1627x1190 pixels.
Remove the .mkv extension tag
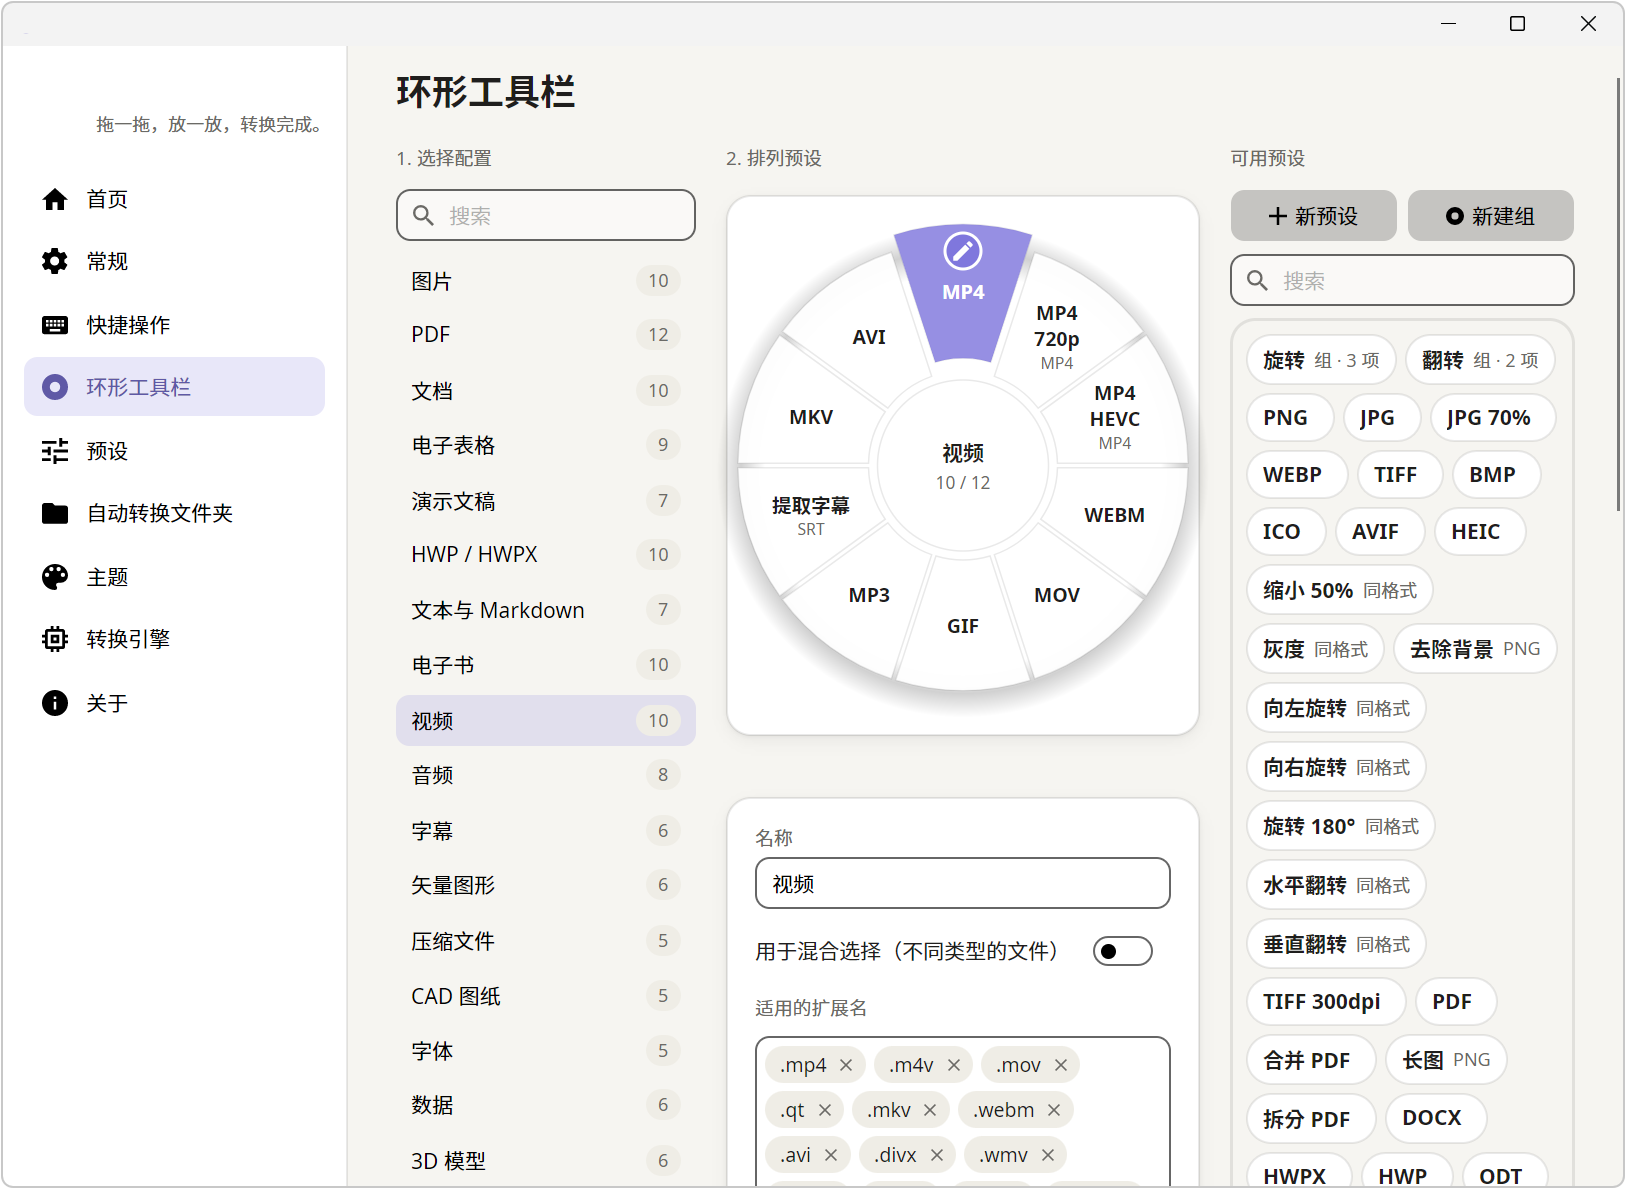pos(930,1110)
